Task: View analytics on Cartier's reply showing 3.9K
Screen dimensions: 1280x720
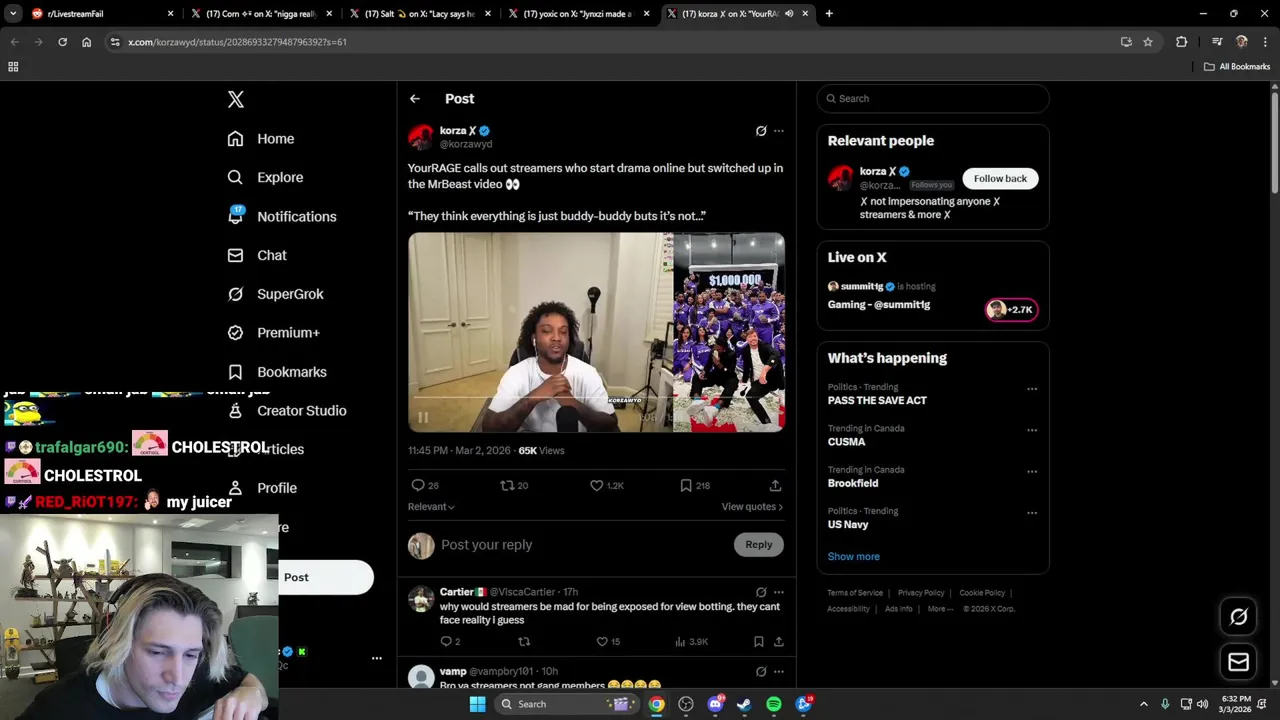Action: click(x=691, y=642)
